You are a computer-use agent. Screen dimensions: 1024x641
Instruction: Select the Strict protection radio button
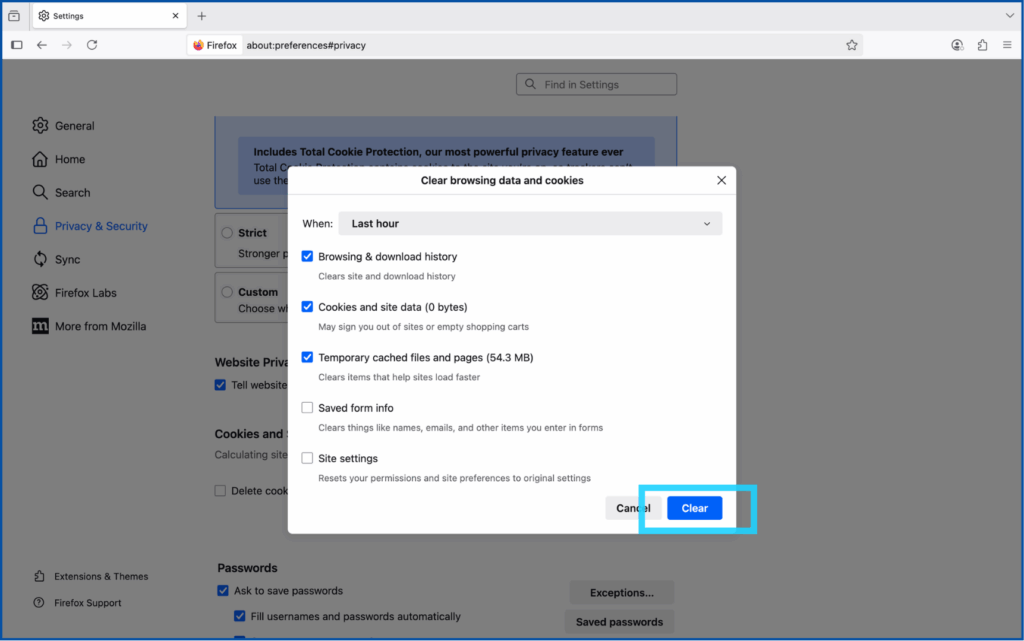(227, 233)
